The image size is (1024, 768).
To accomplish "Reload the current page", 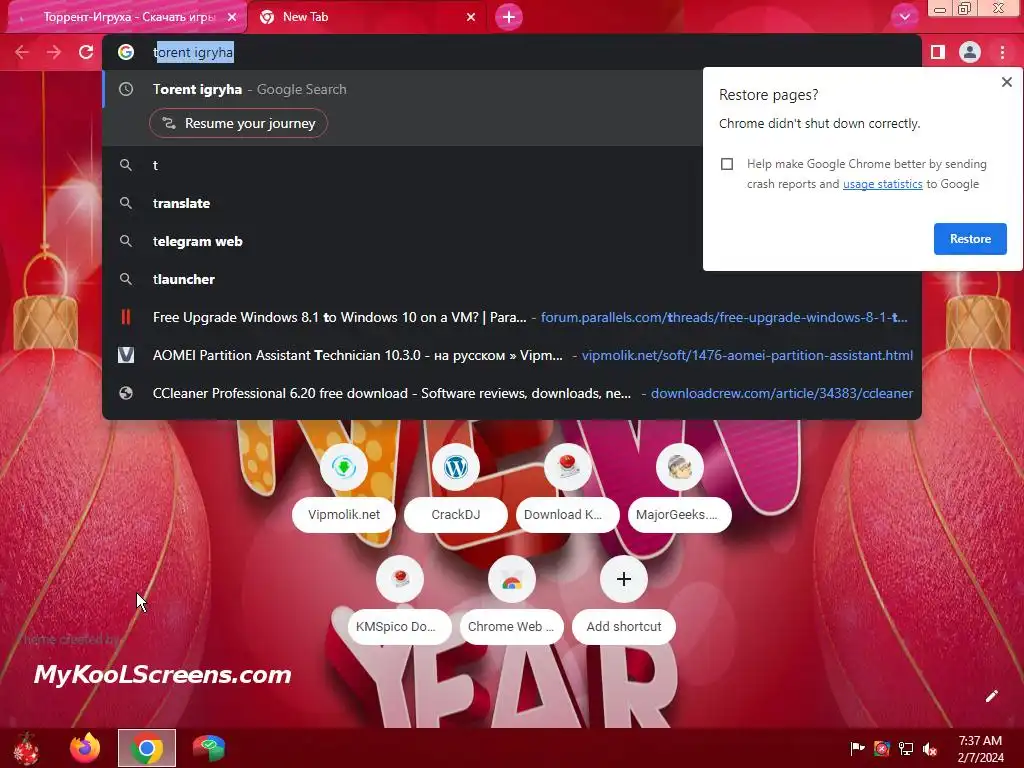I will coord(86,52).
